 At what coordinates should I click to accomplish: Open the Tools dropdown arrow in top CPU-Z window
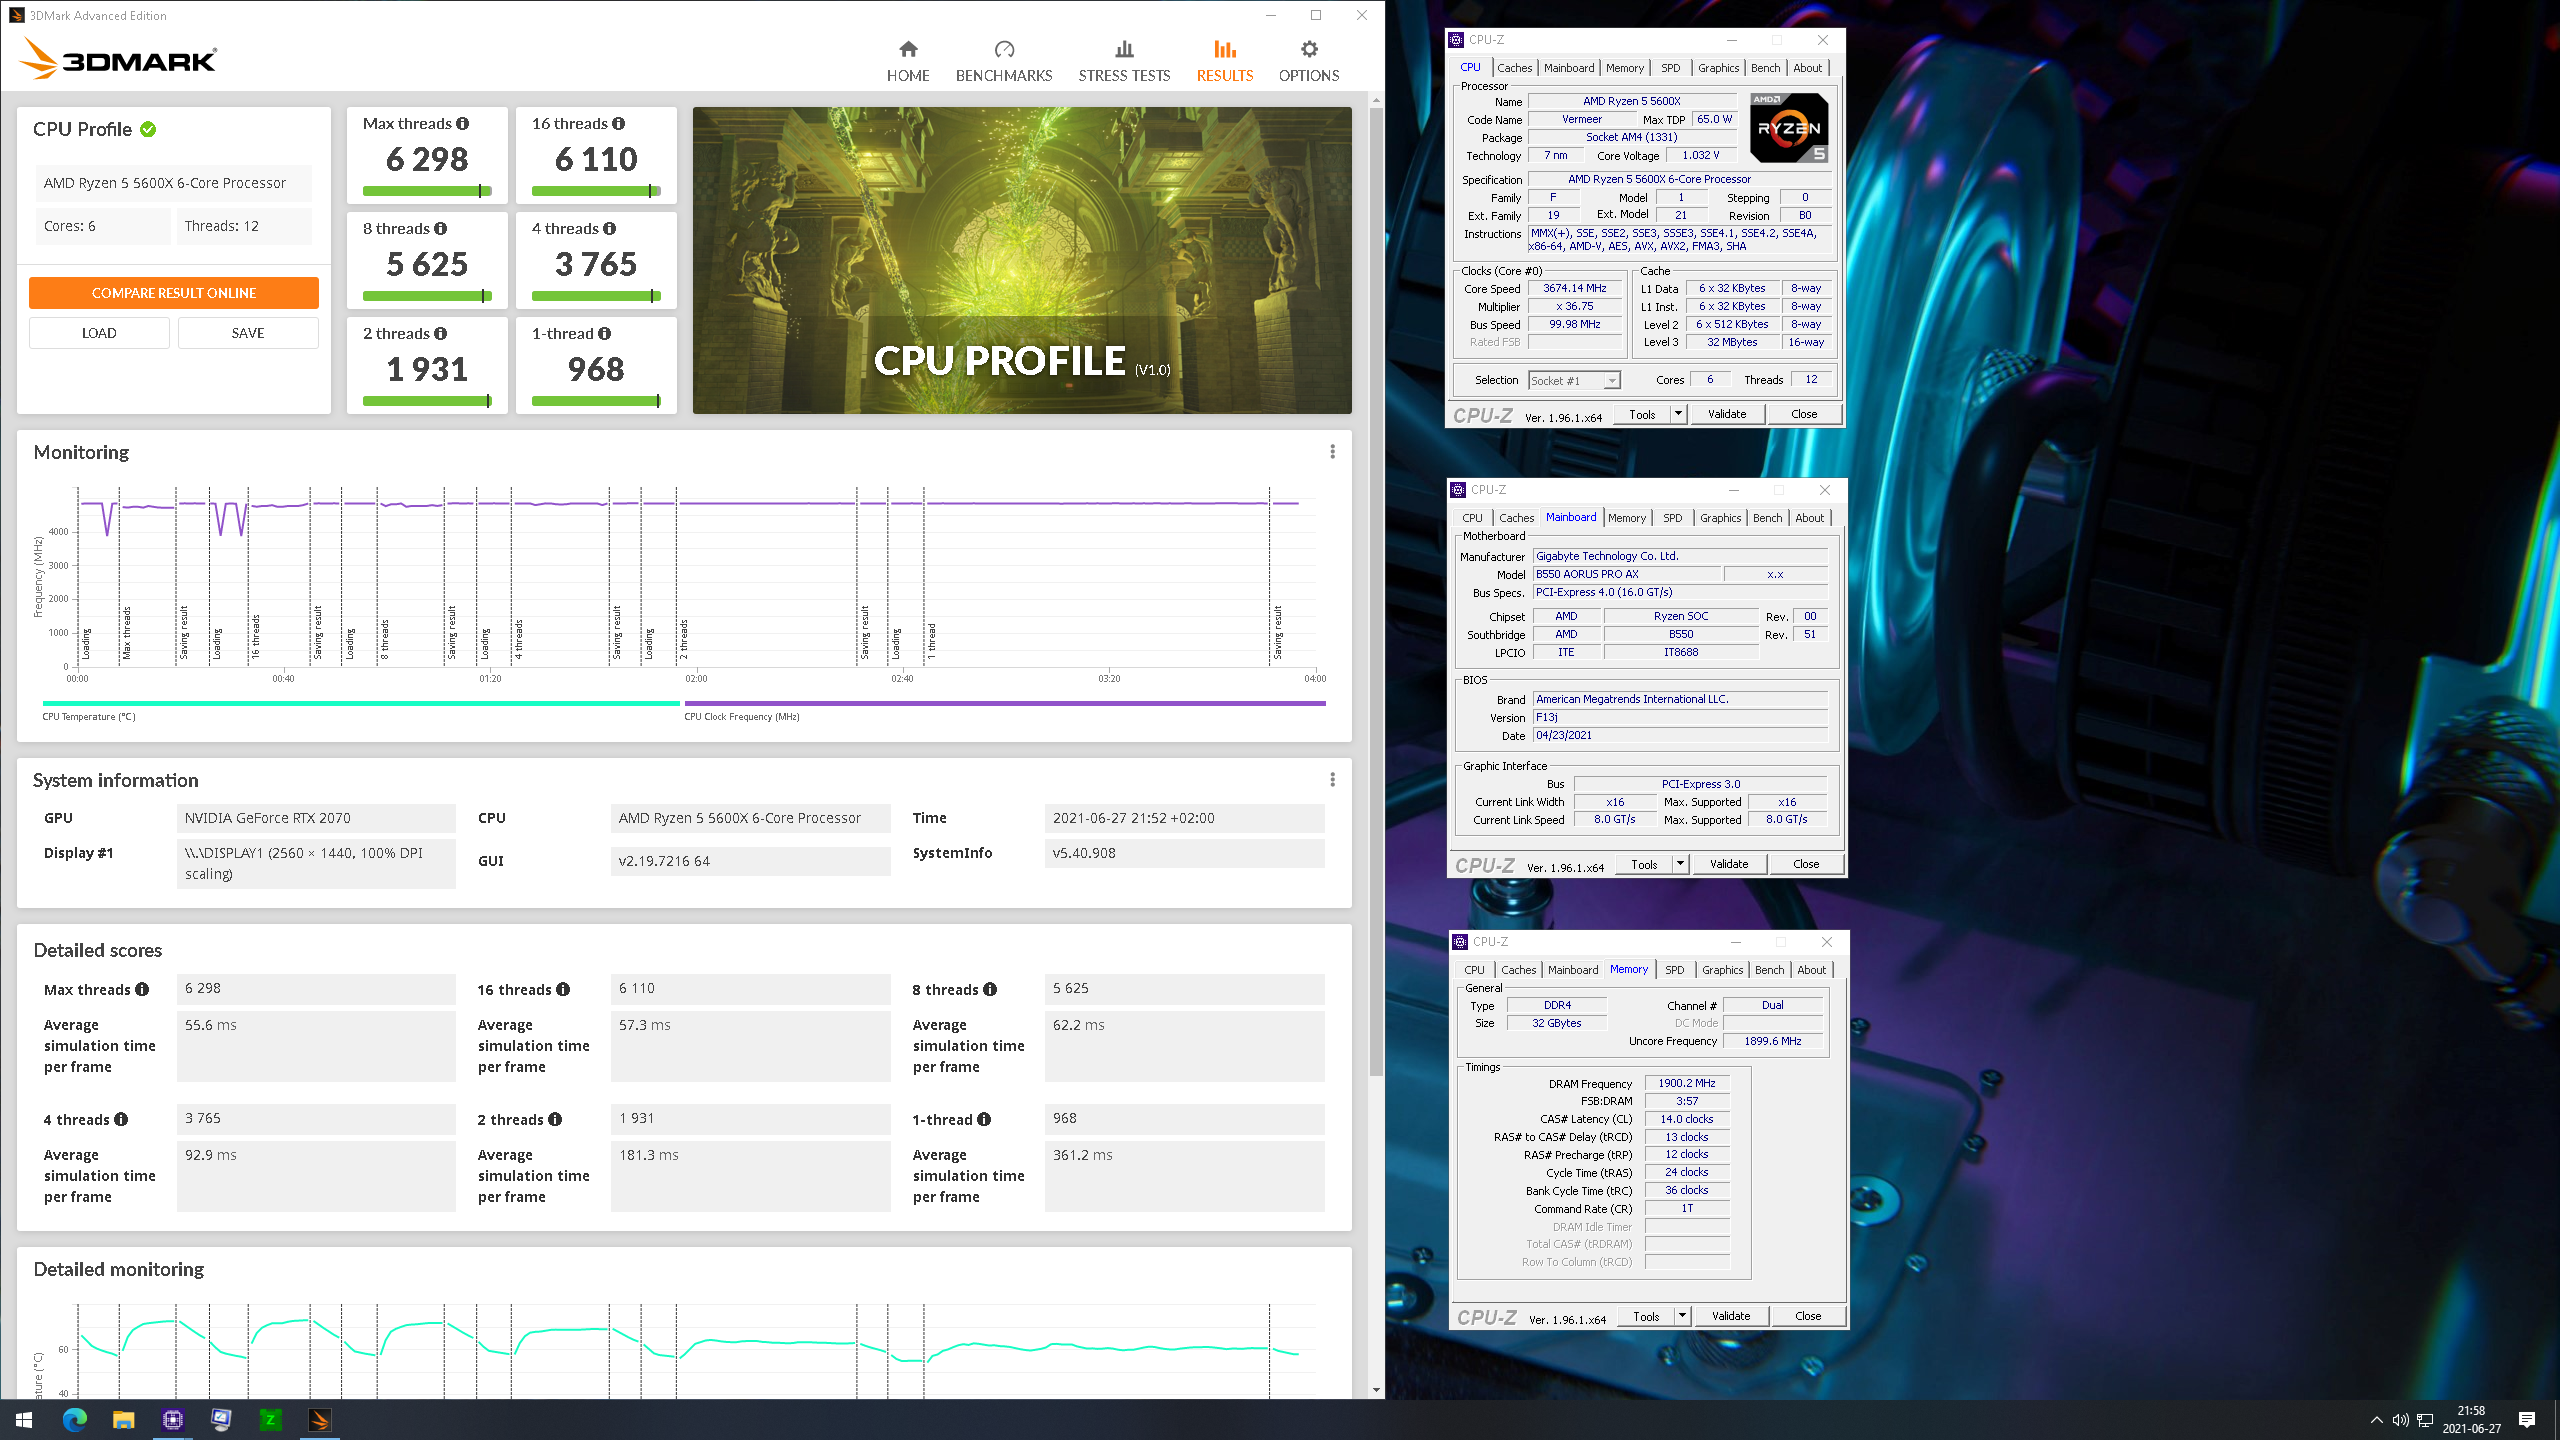[1679, 414]
